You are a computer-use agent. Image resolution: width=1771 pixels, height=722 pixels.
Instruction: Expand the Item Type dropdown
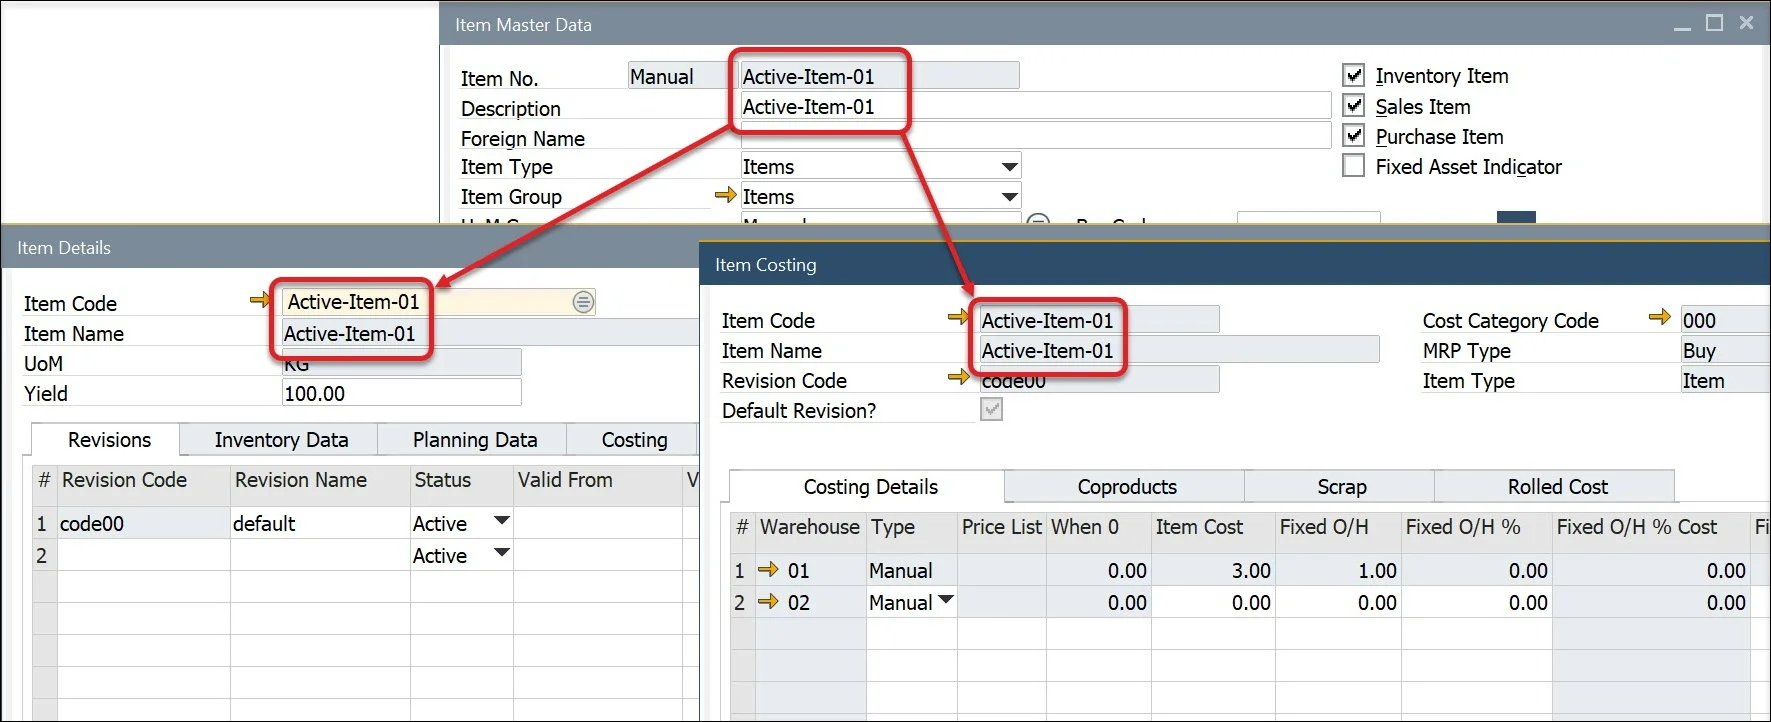point(1009,167)
